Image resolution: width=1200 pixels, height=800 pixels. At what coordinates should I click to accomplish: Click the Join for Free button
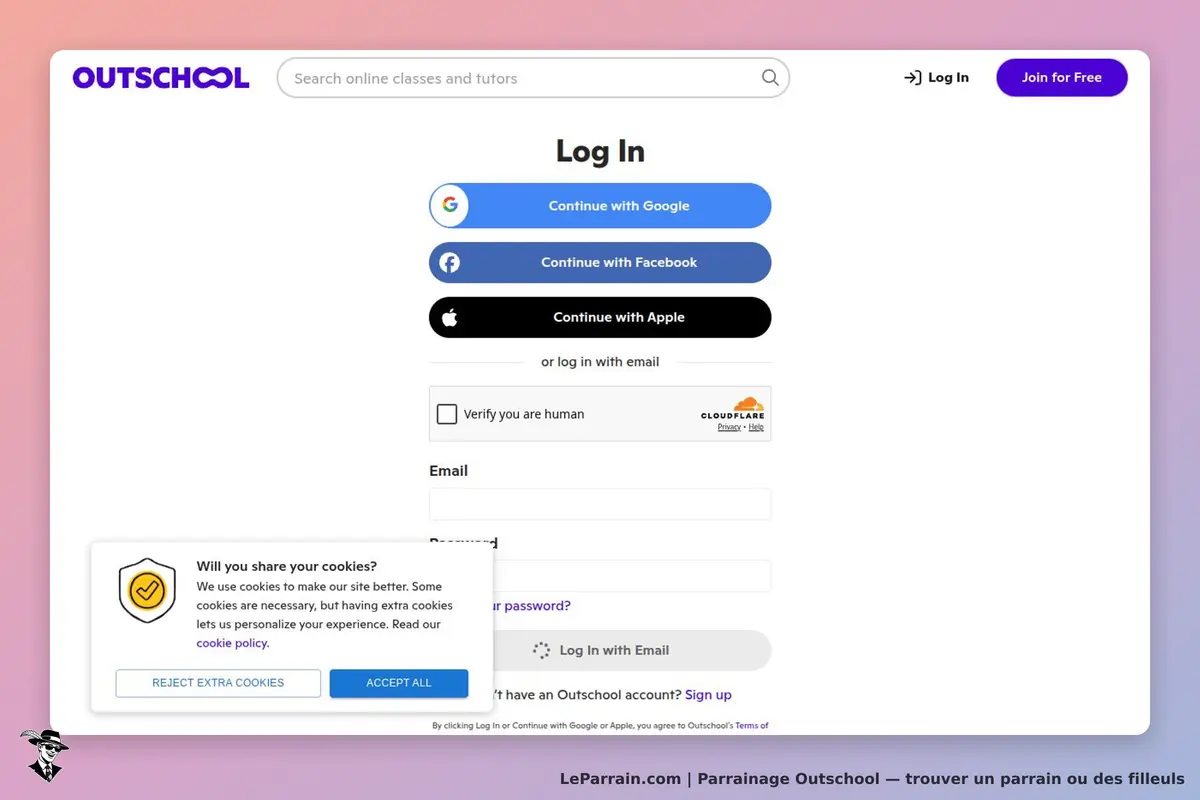tap(1062, 78)
